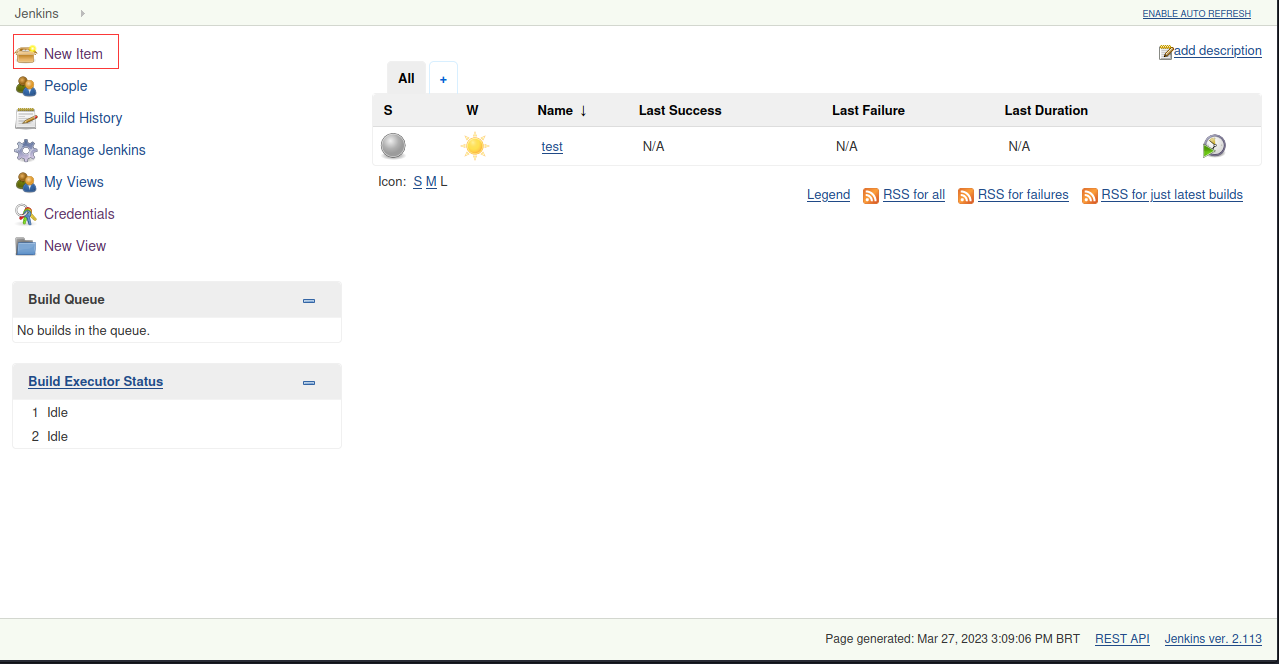Enable auto refresh link
The width and height of the screenshot is (1279, 664).
click(x=1197, y=14)
